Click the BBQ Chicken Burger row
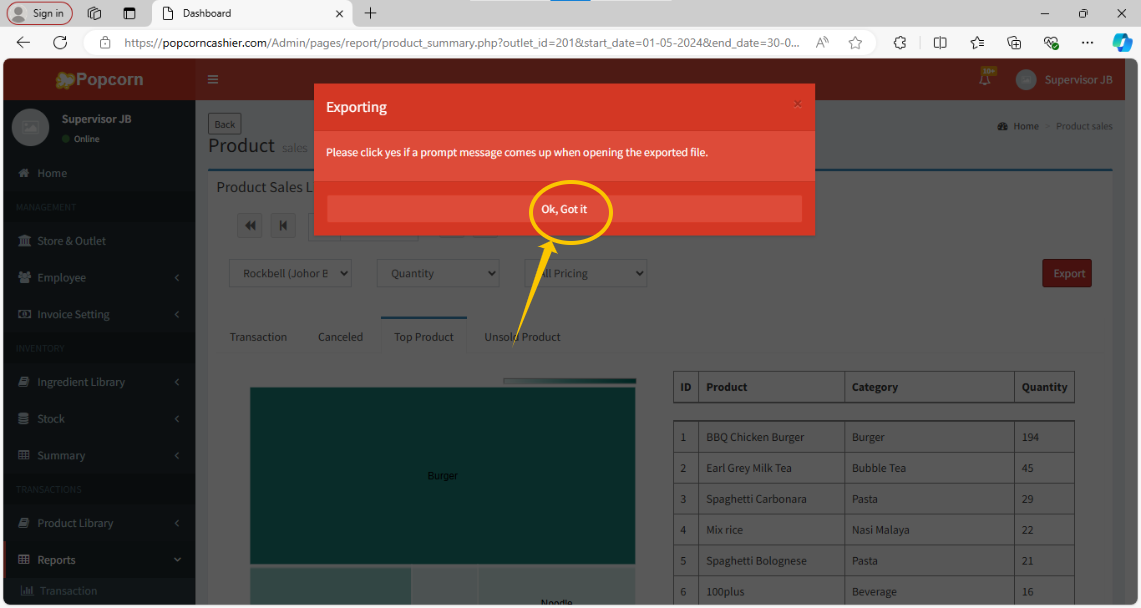 point(873,437)
